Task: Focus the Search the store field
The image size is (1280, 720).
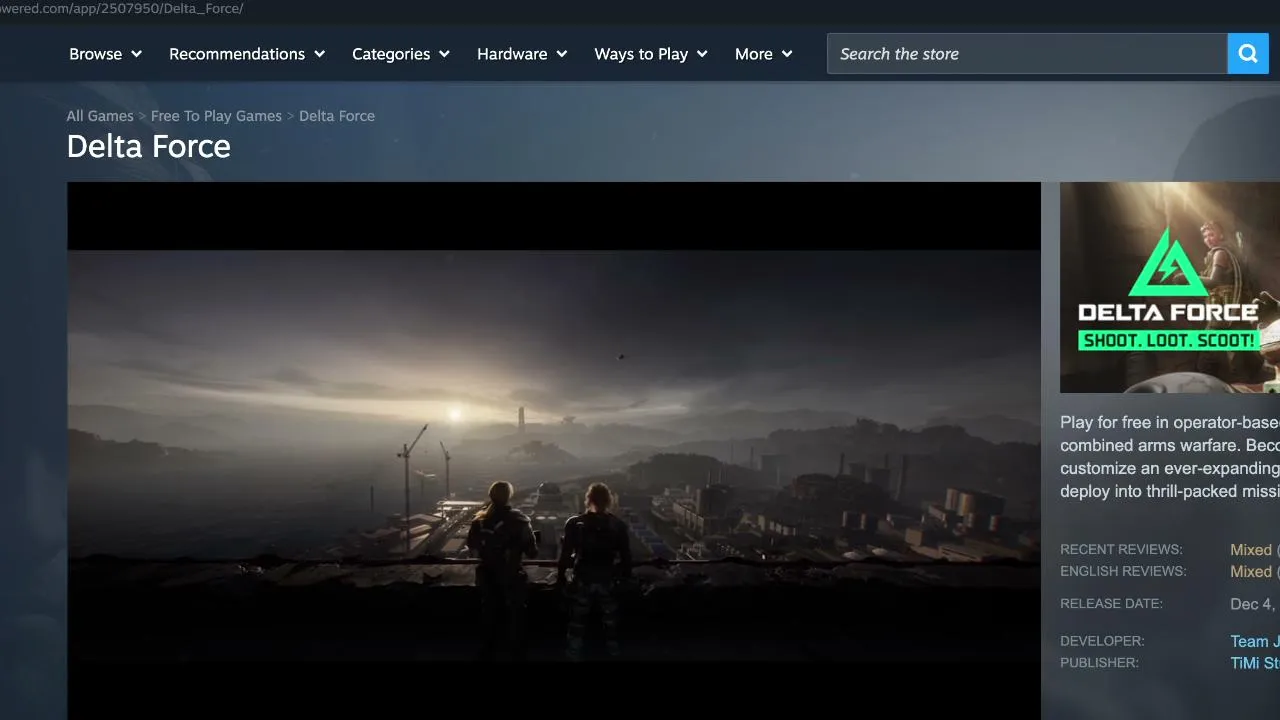Action: (x=1027, y=54)
